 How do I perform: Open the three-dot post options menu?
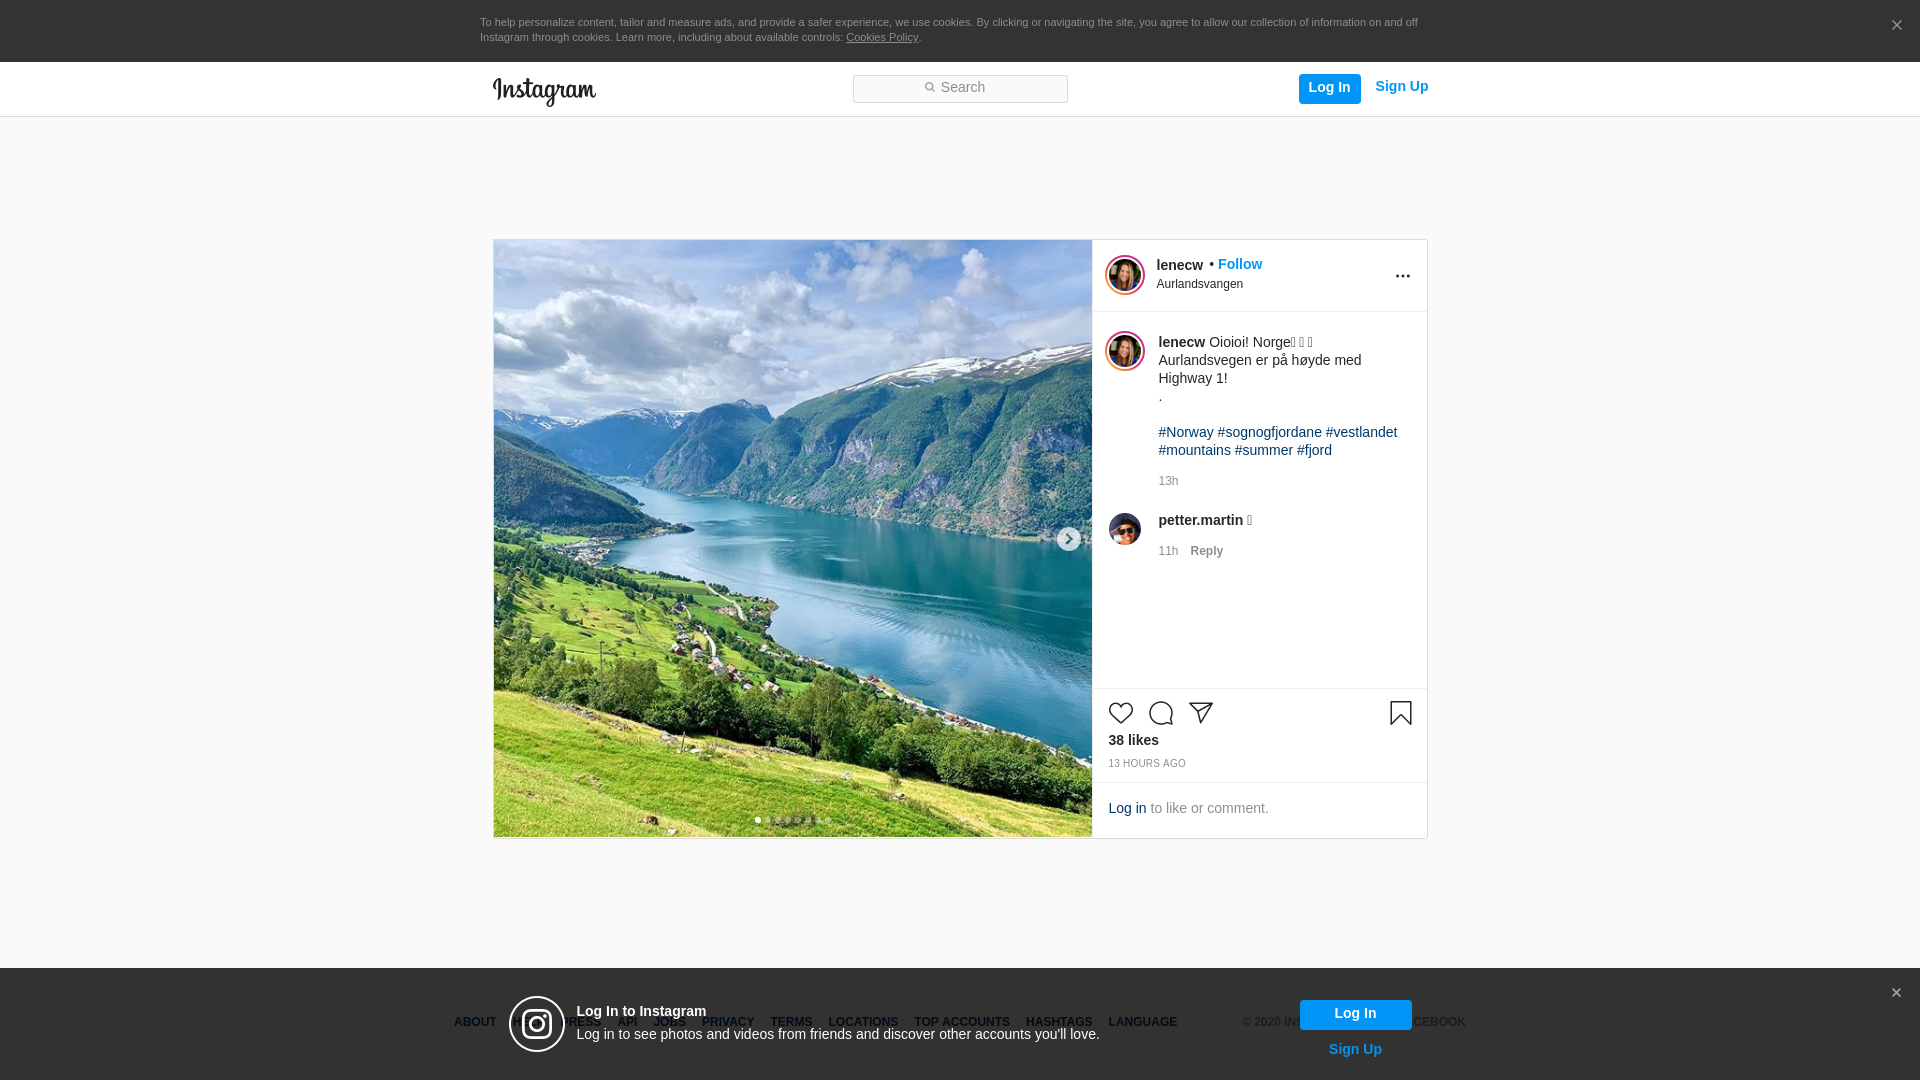pyautogui.click(x=1402, y=276)
